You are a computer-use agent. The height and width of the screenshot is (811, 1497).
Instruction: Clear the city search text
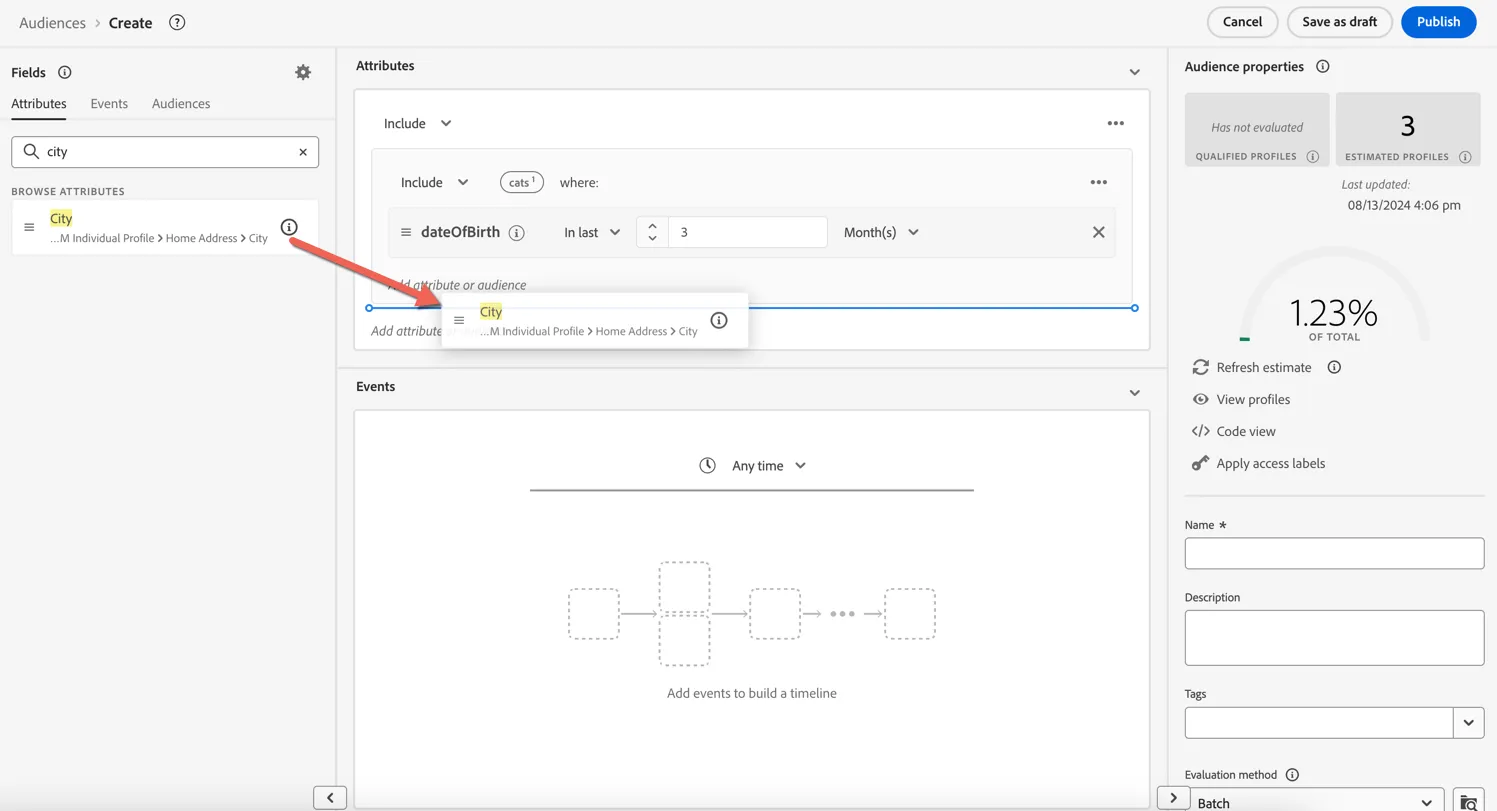(x=303, y=152)
